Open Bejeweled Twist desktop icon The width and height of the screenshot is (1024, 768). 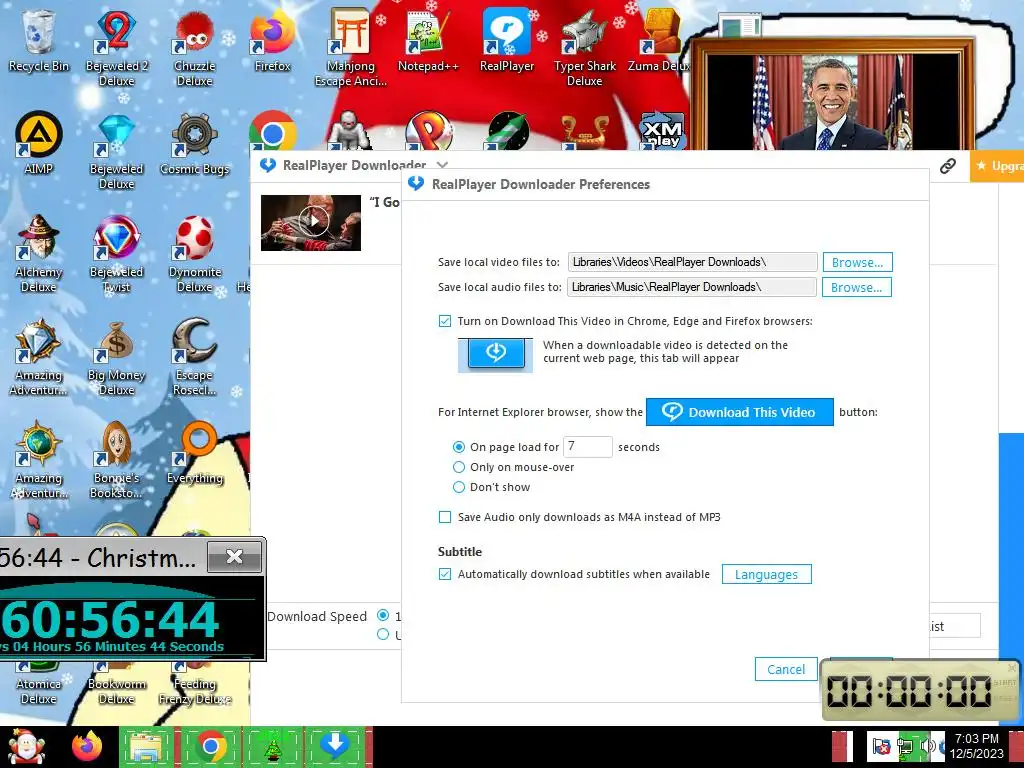point(116,253)
